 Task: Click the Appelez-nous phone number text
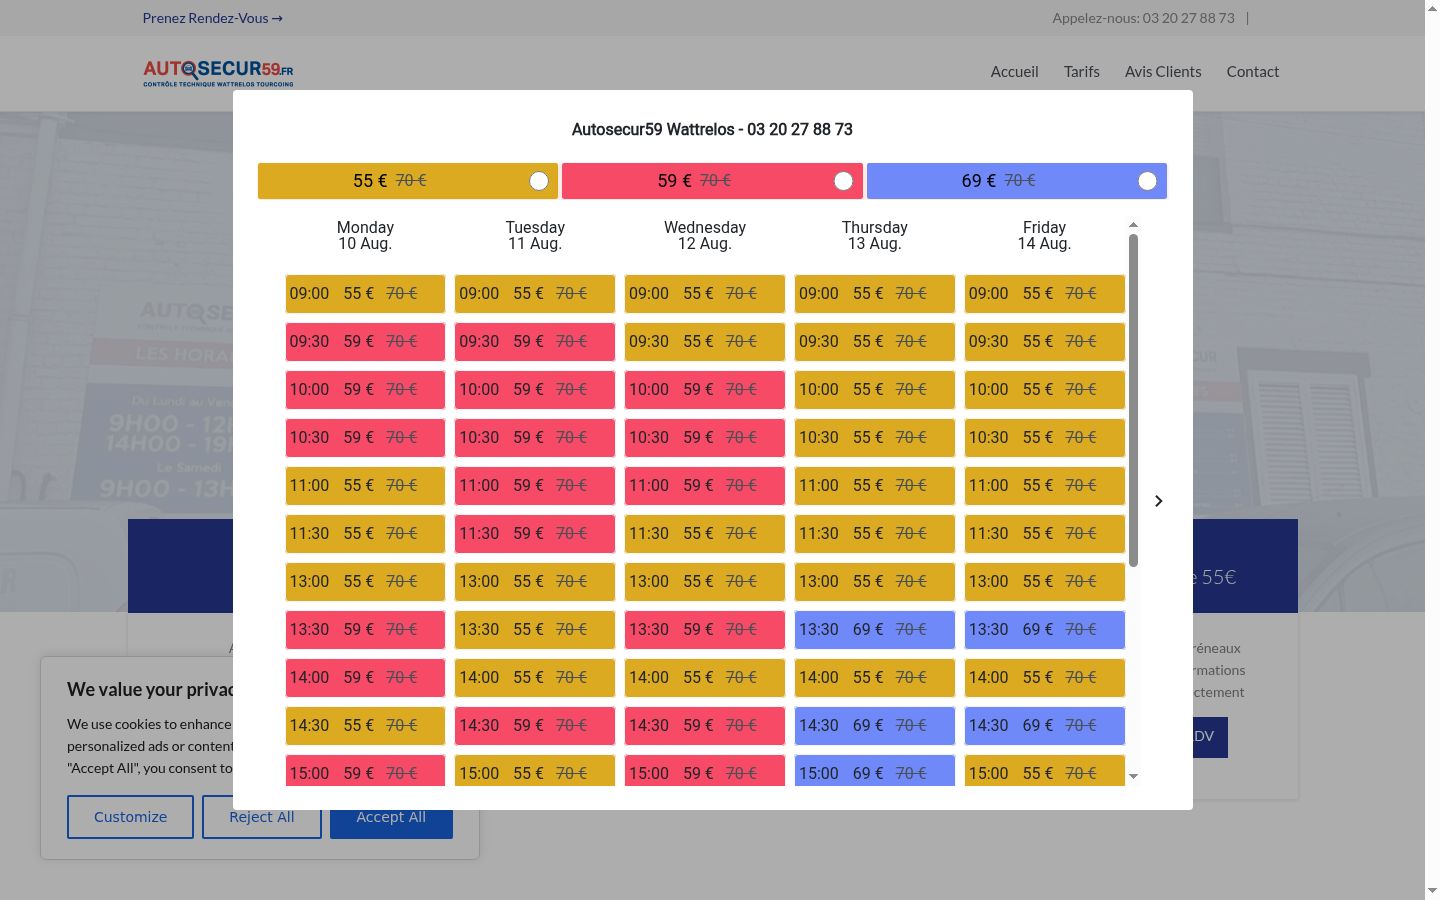pyautogui.click(x=1143, y=18)
